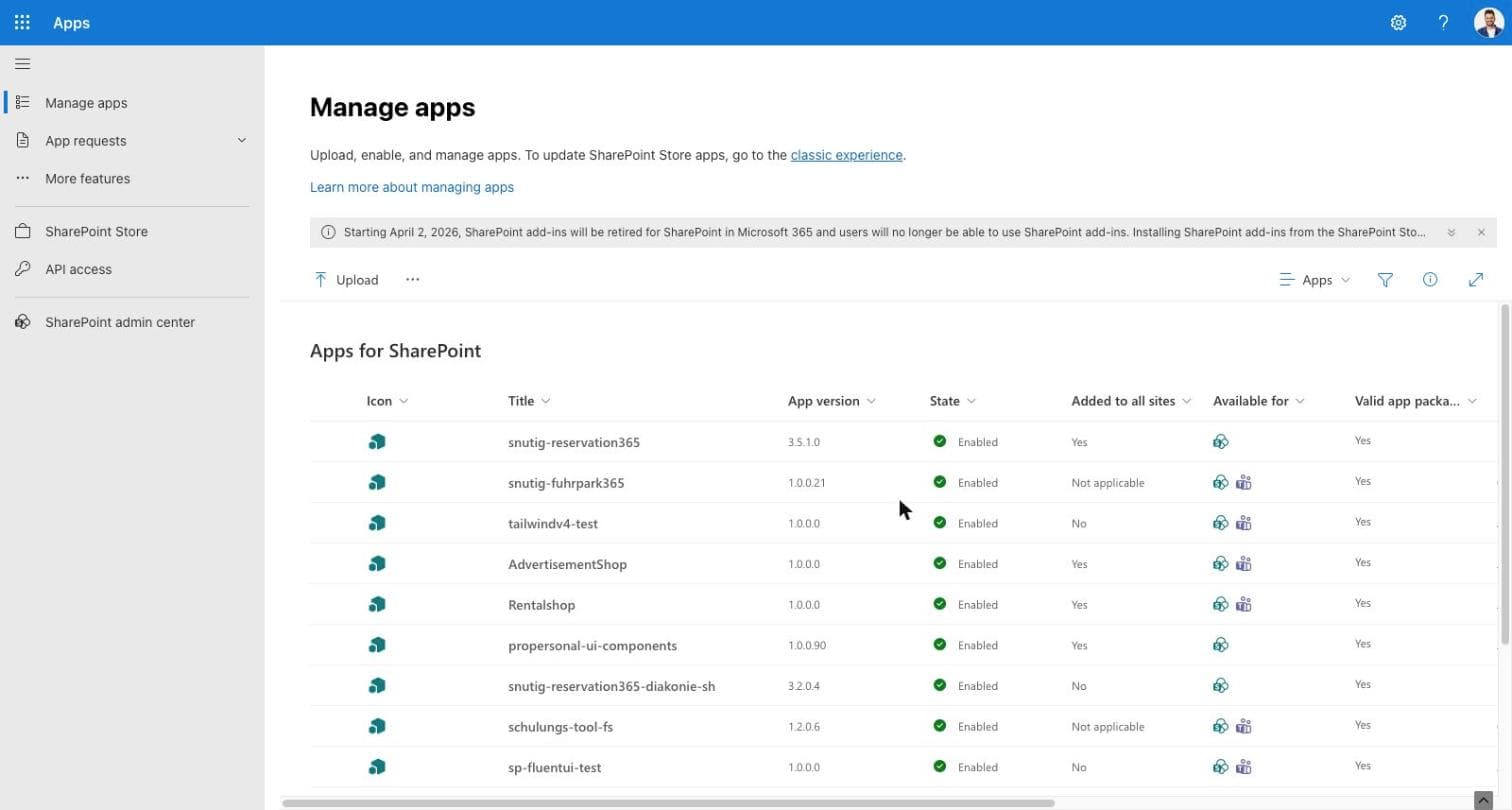Click the Enabled checkmark for Rentalshop

(939, 604)
